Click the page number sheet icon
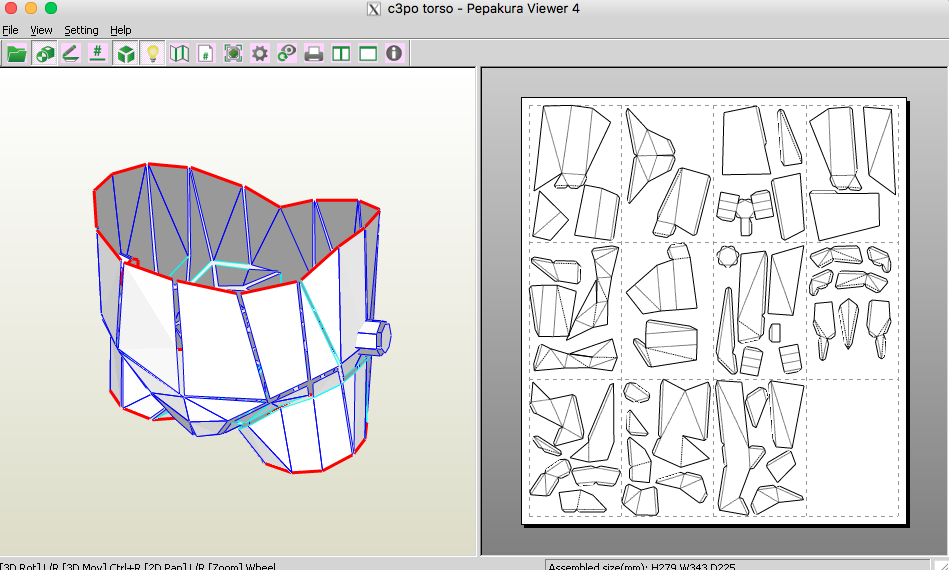The height and width of the screenshot is (570, 949). tap(206, 54)
